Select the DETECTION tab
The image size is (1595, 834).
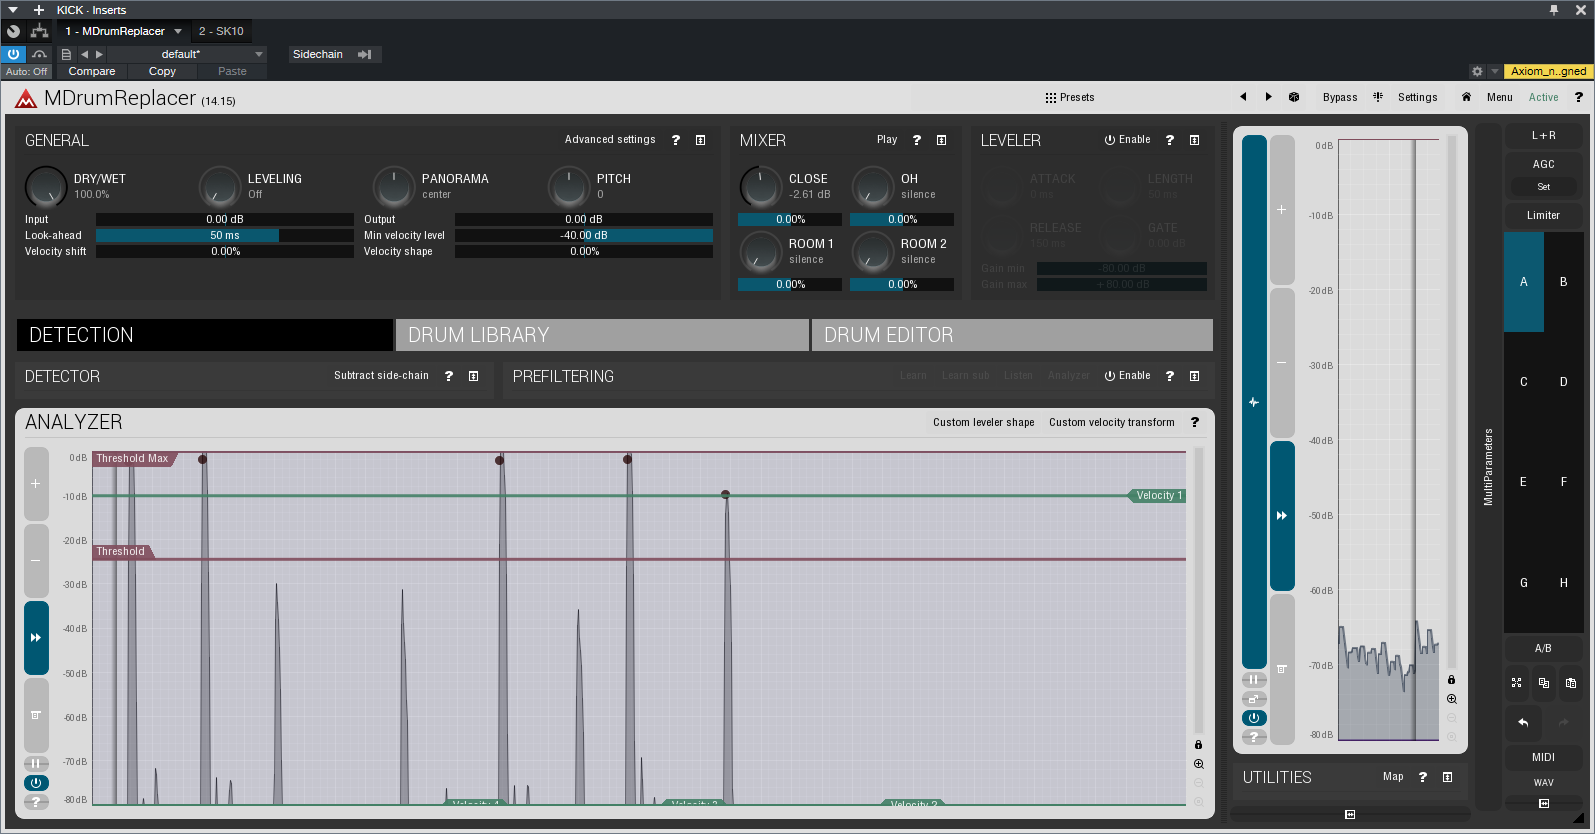tap(205, 335)
